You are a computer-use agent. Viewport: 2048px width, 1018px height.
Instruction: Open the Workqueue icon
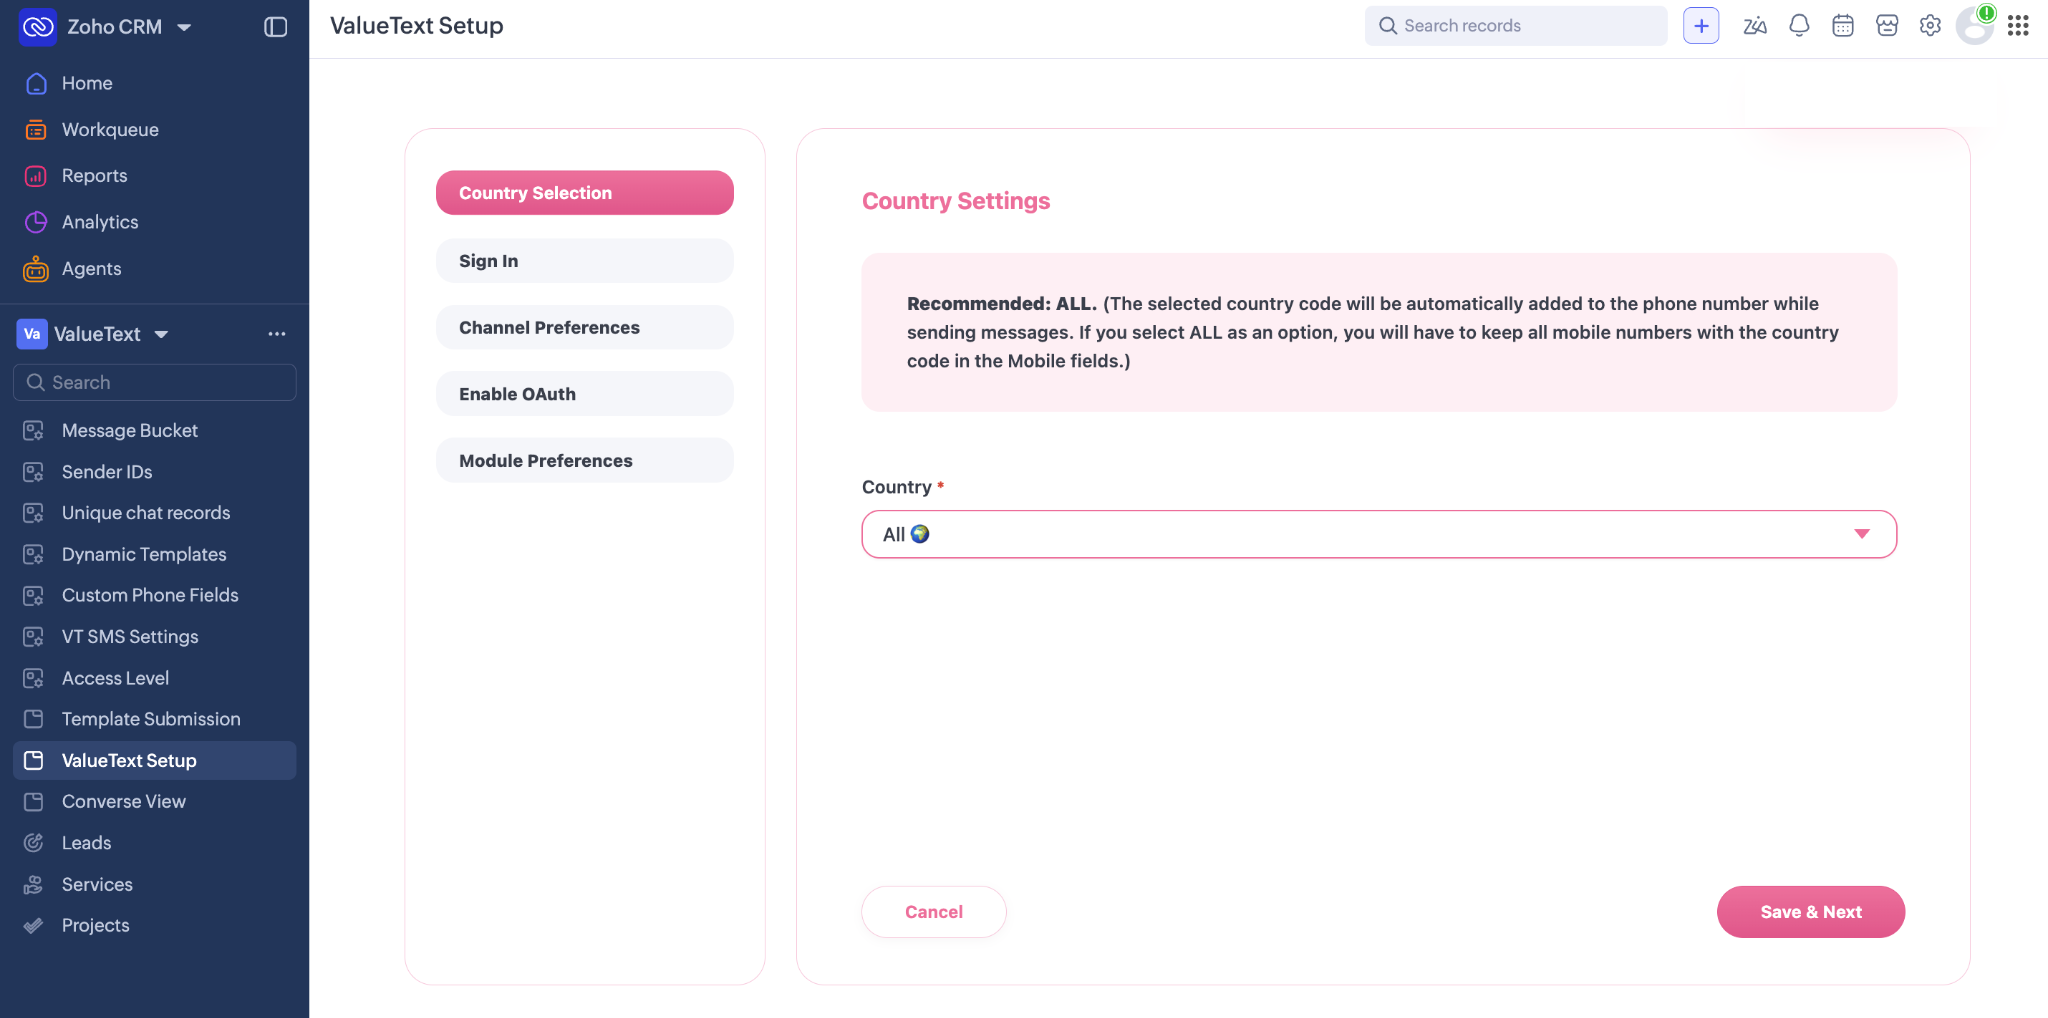coord(36,129)
